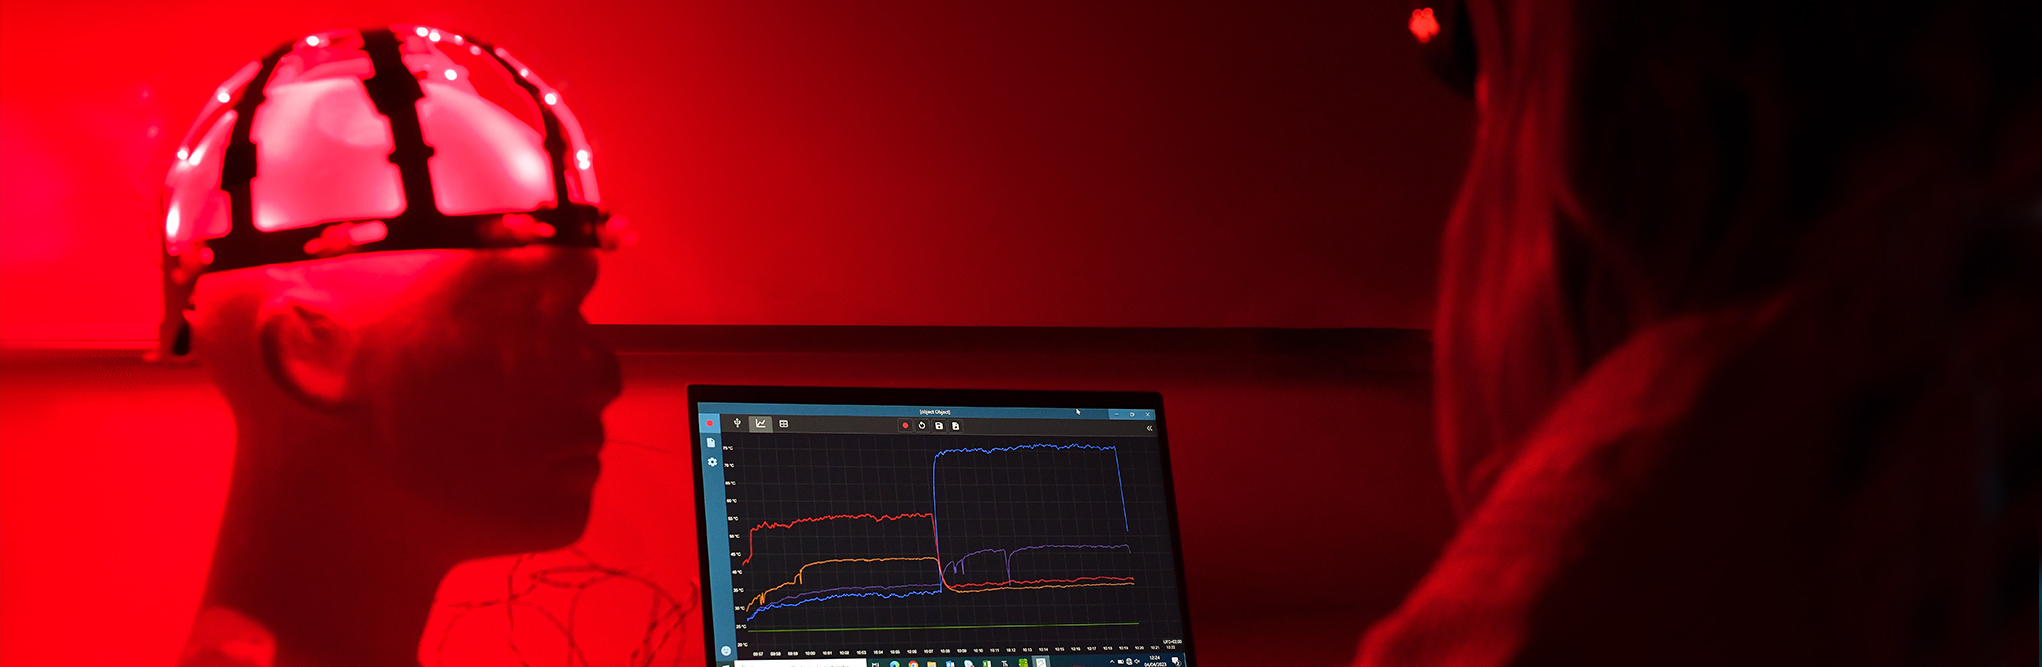The image size is (2042, 667).
Task: Save the chart data with the floppy icon
Action: click(x=939, y=426)
